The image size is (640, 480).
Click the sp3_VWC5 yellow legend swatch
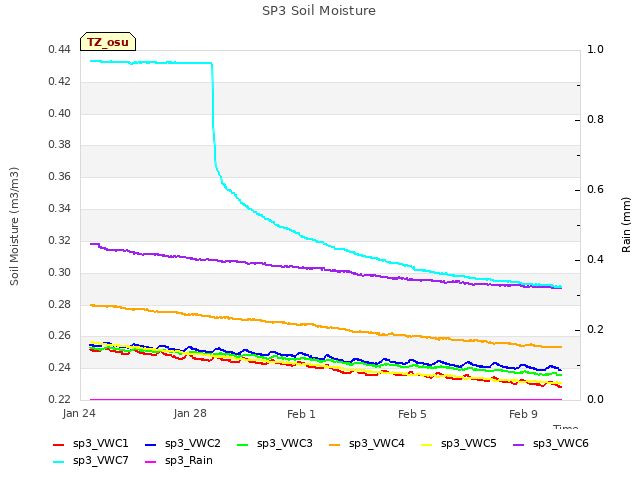pos(427,445)
